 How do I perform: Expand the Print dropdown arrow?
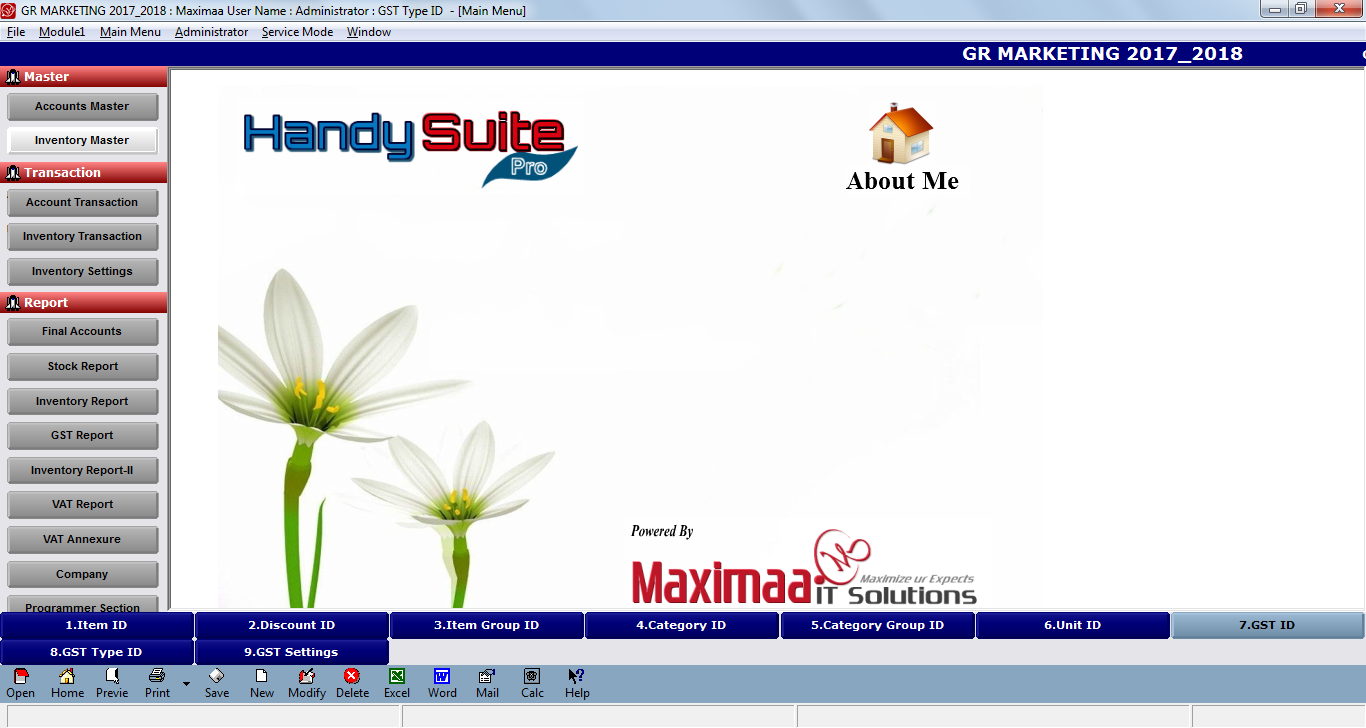click(x=186, y=684)
